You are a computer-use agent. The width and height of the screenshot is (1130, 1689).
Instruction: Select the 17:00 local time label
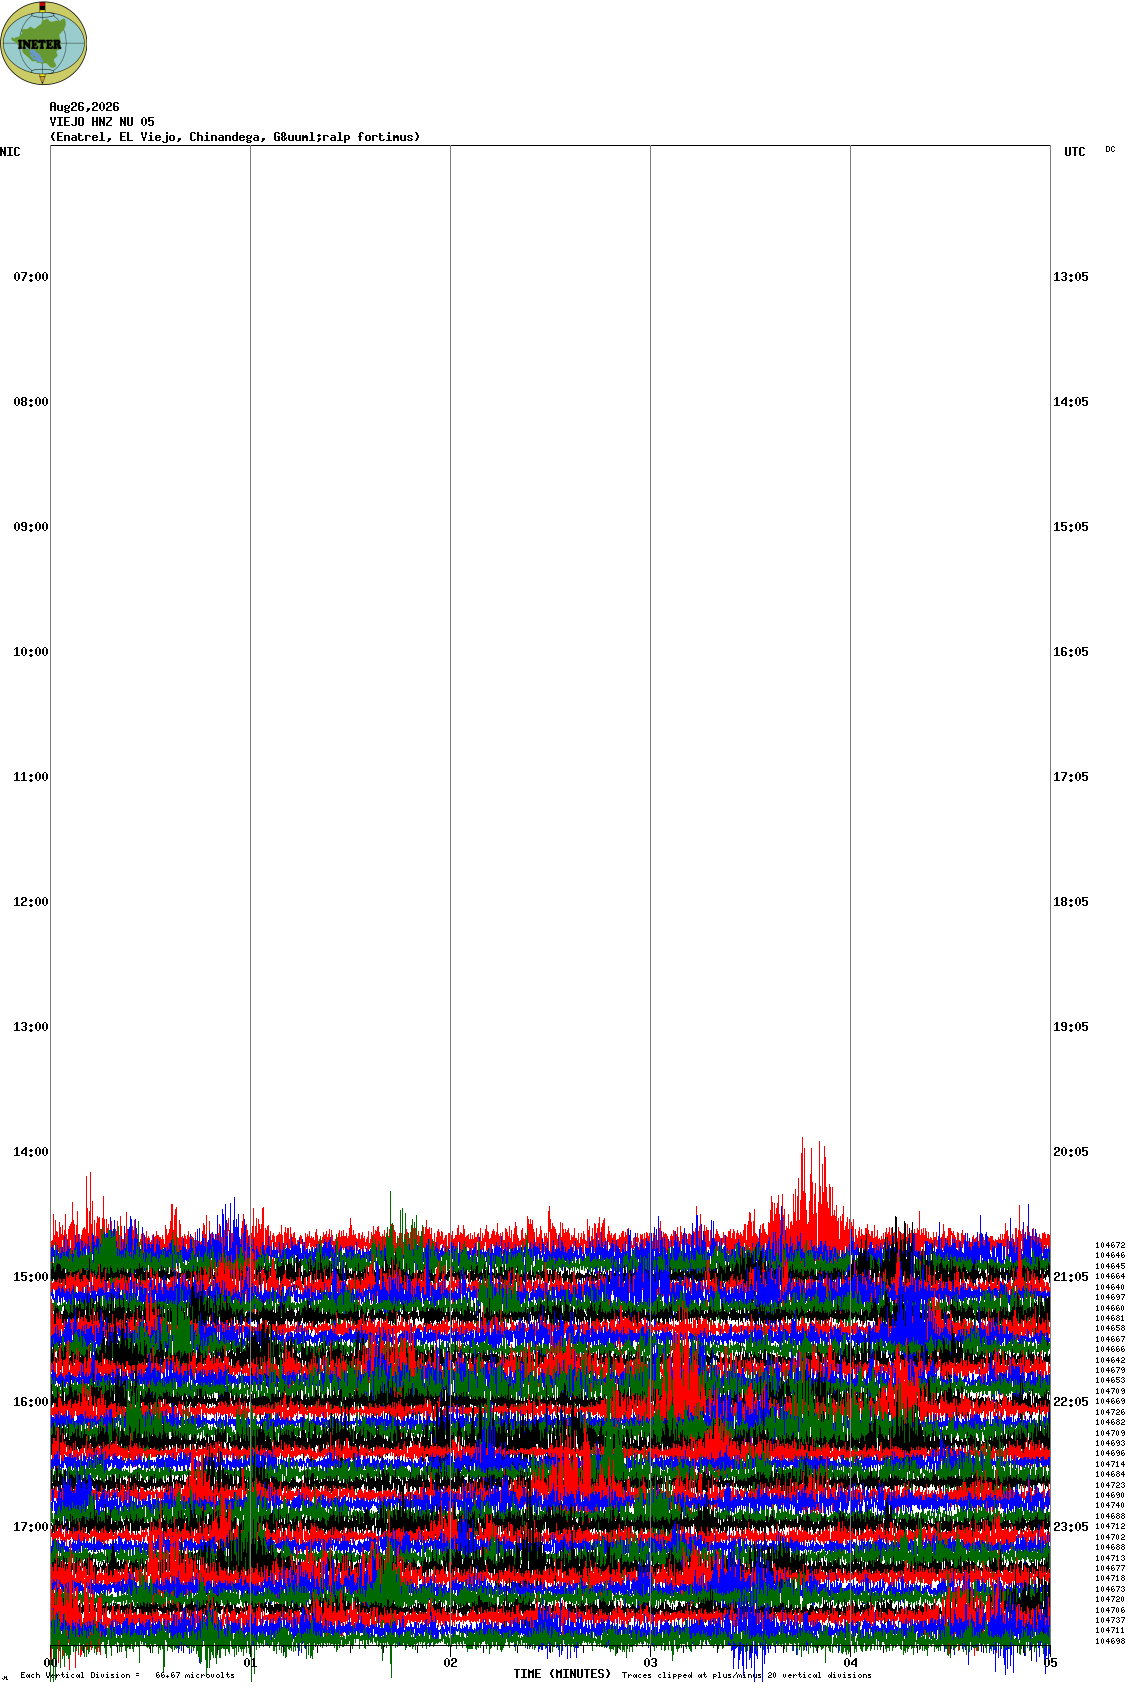point(31,1527)
